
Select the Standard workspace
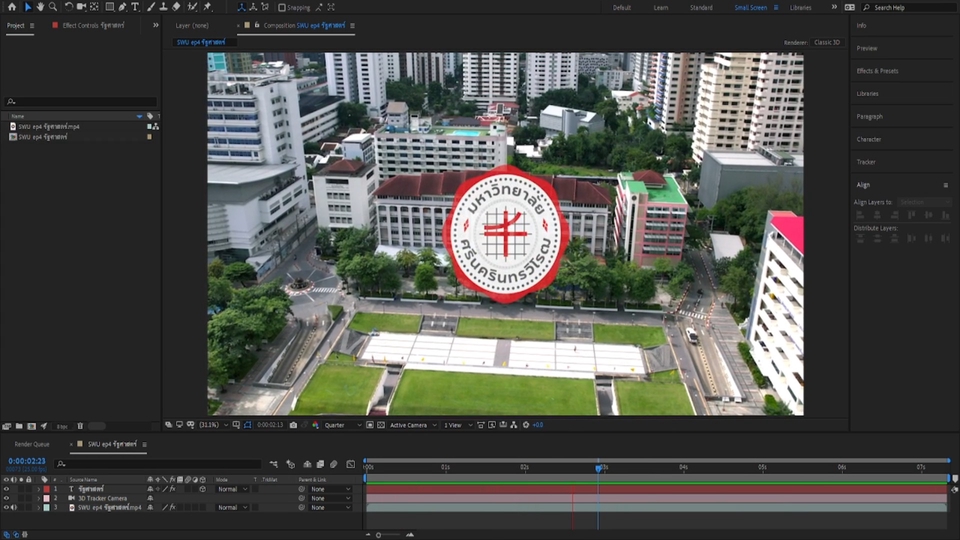(x=701, y=7)
